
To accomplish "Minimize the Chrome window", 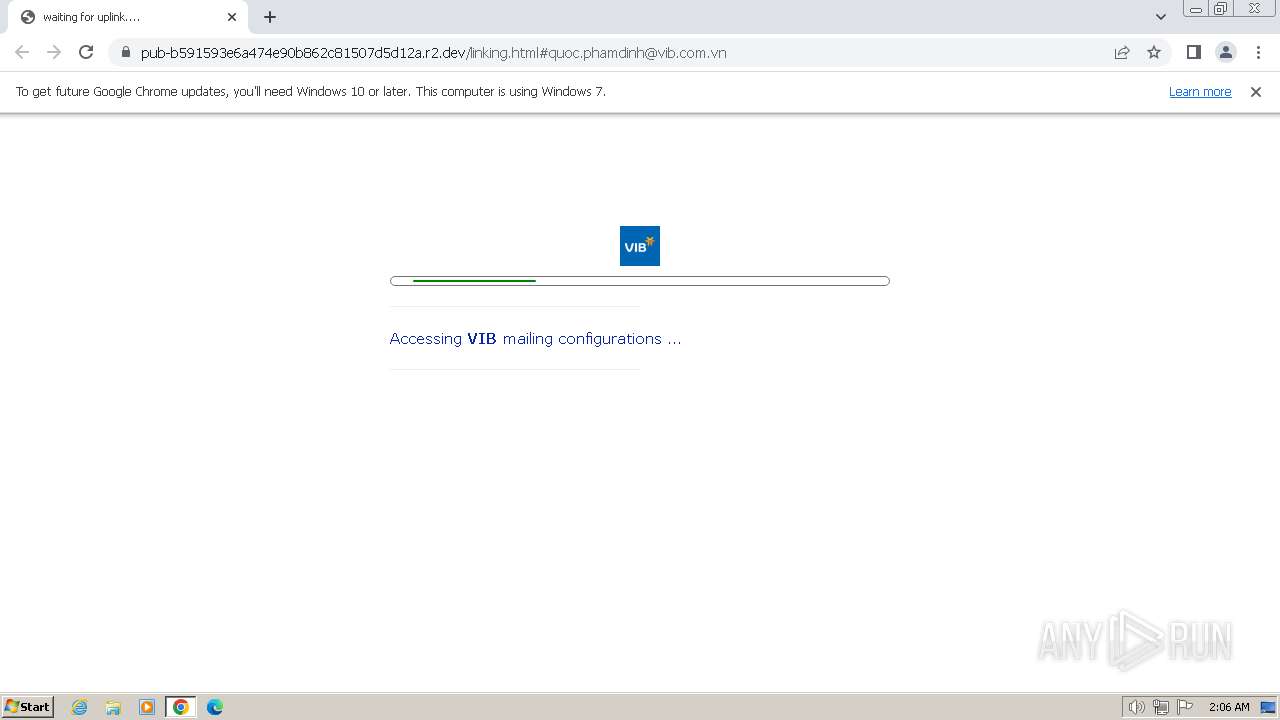I will (x=1196, y=9).
